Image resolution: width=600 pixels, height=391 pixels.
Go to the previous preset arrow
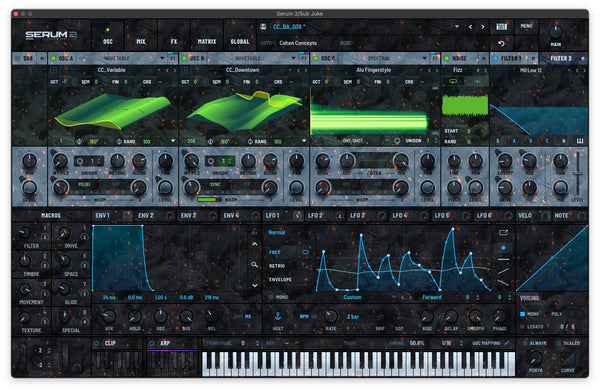[470, 27]
